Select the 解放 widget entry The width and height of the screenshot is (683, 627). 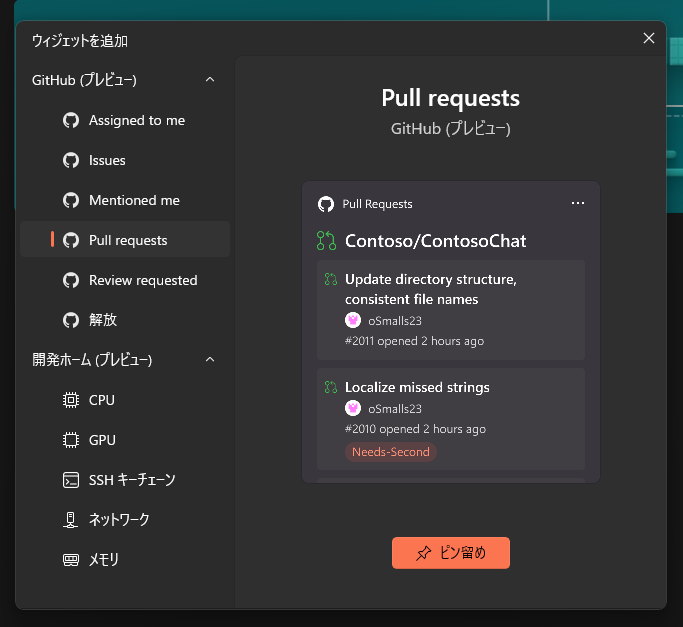click(125, 320)
